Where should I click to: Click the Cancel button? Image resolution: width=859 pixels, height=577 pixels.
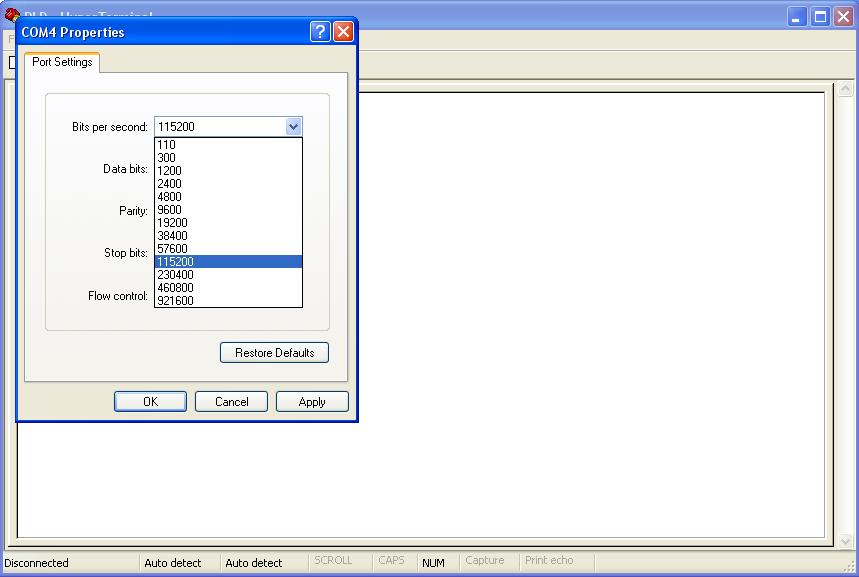point(231,402)
